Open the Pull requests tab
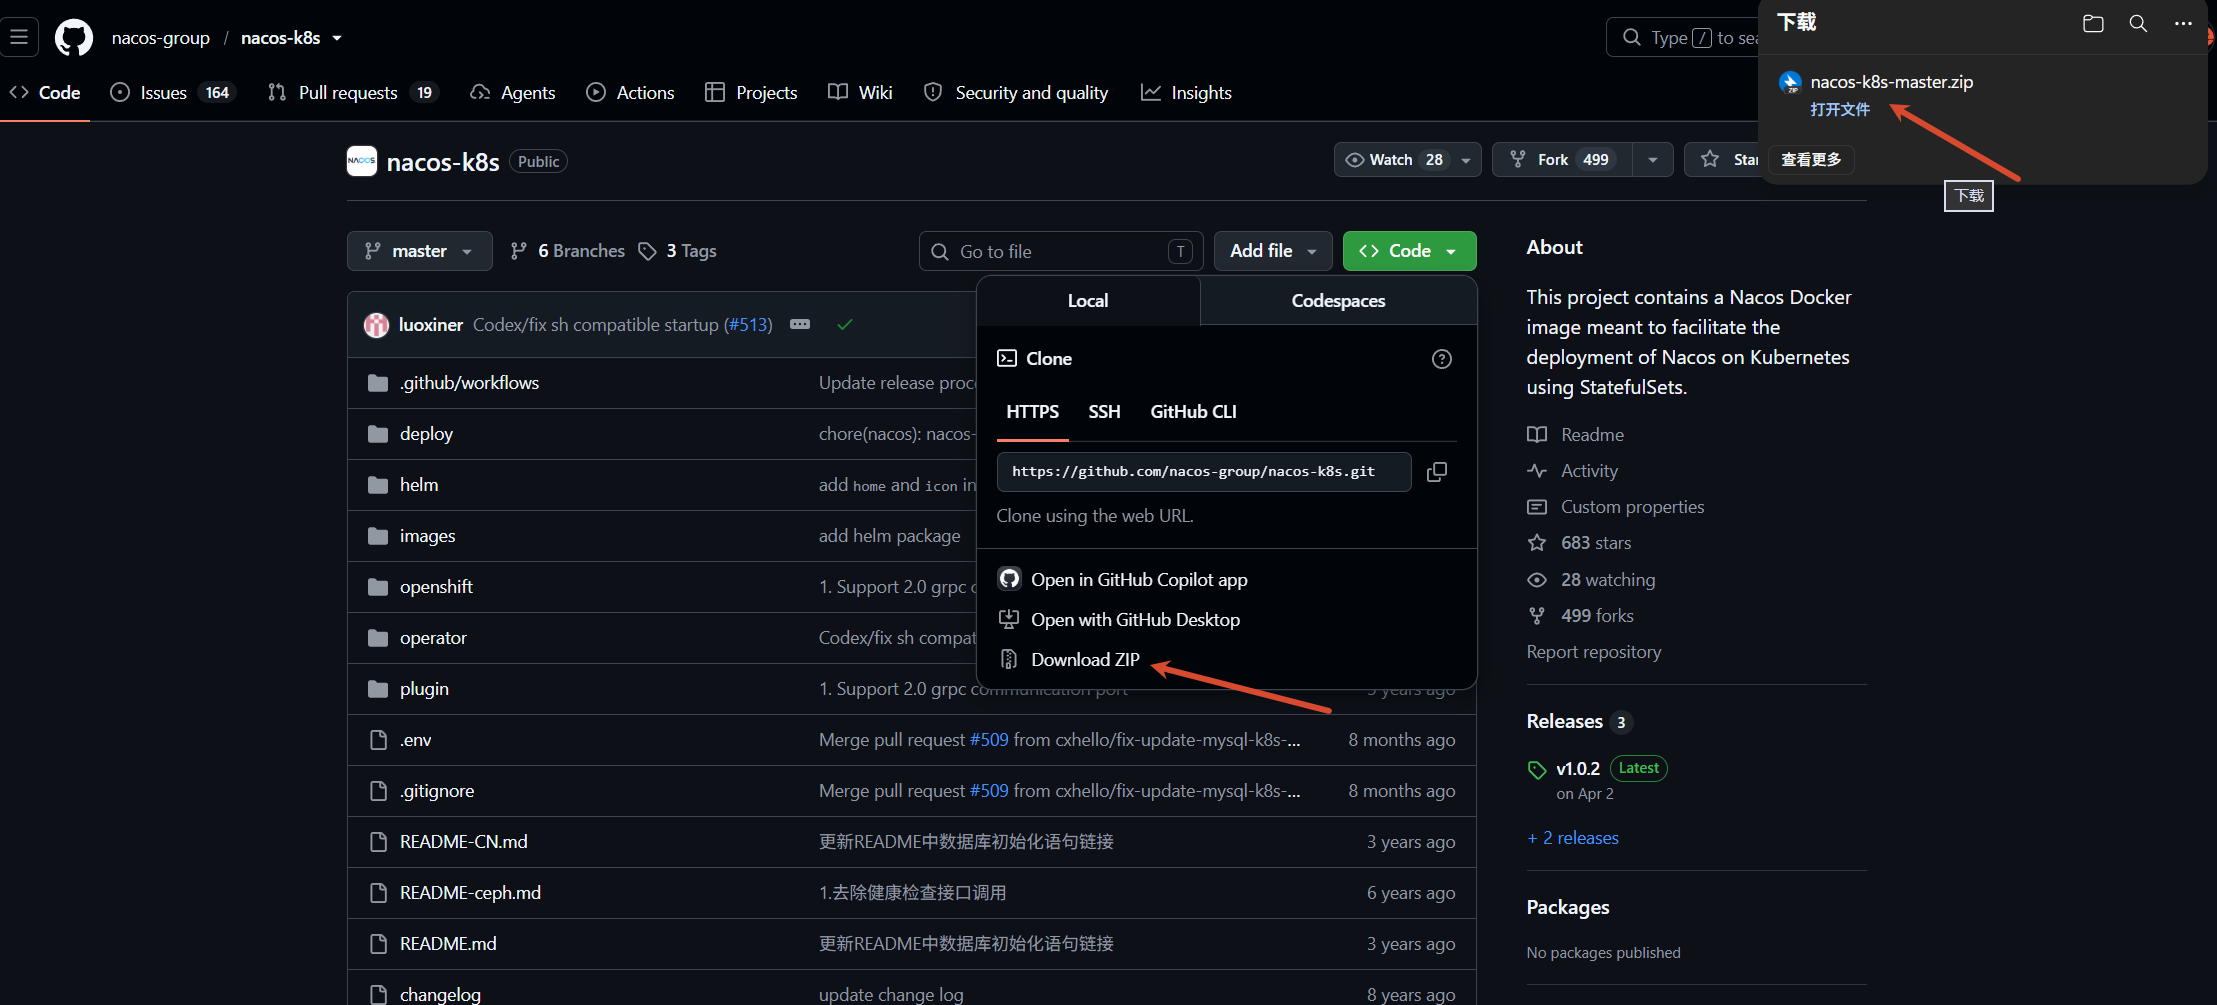The height and width of the screenshot is (1005, 2217). (x=352, y=93)
